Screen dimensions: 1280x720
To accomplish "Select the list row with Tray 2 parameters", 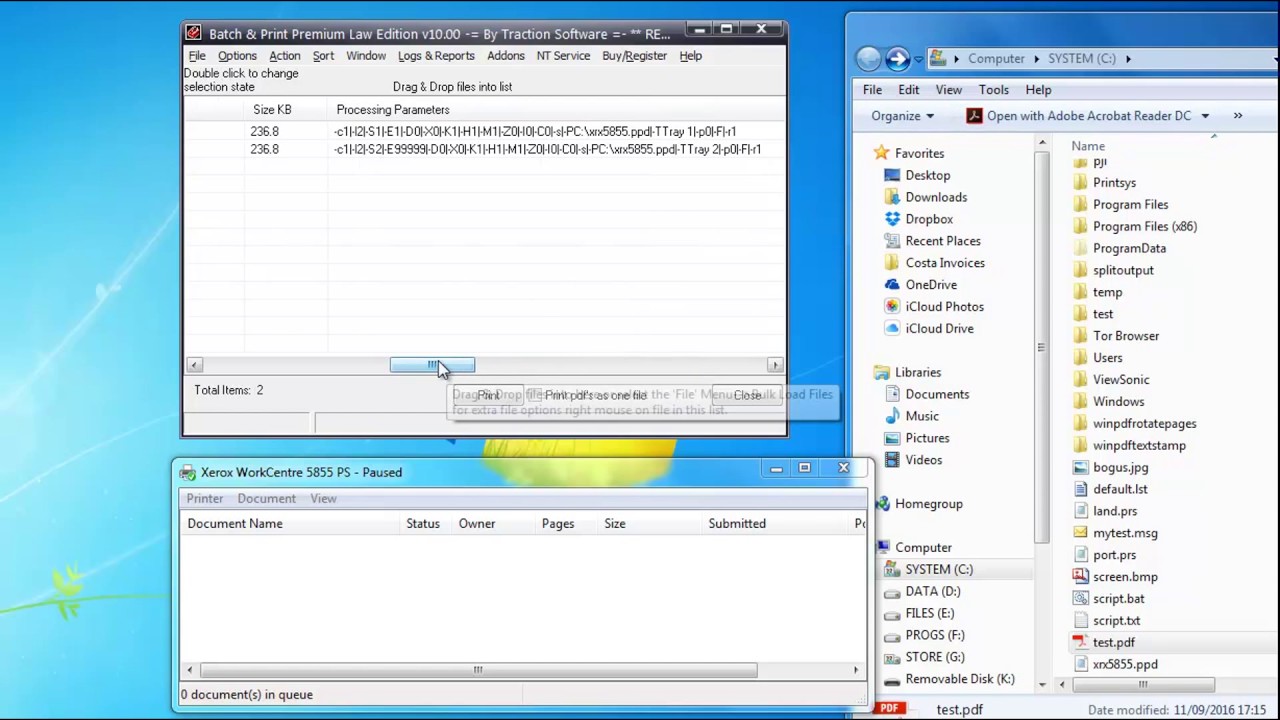I will [x=485, y=150].
